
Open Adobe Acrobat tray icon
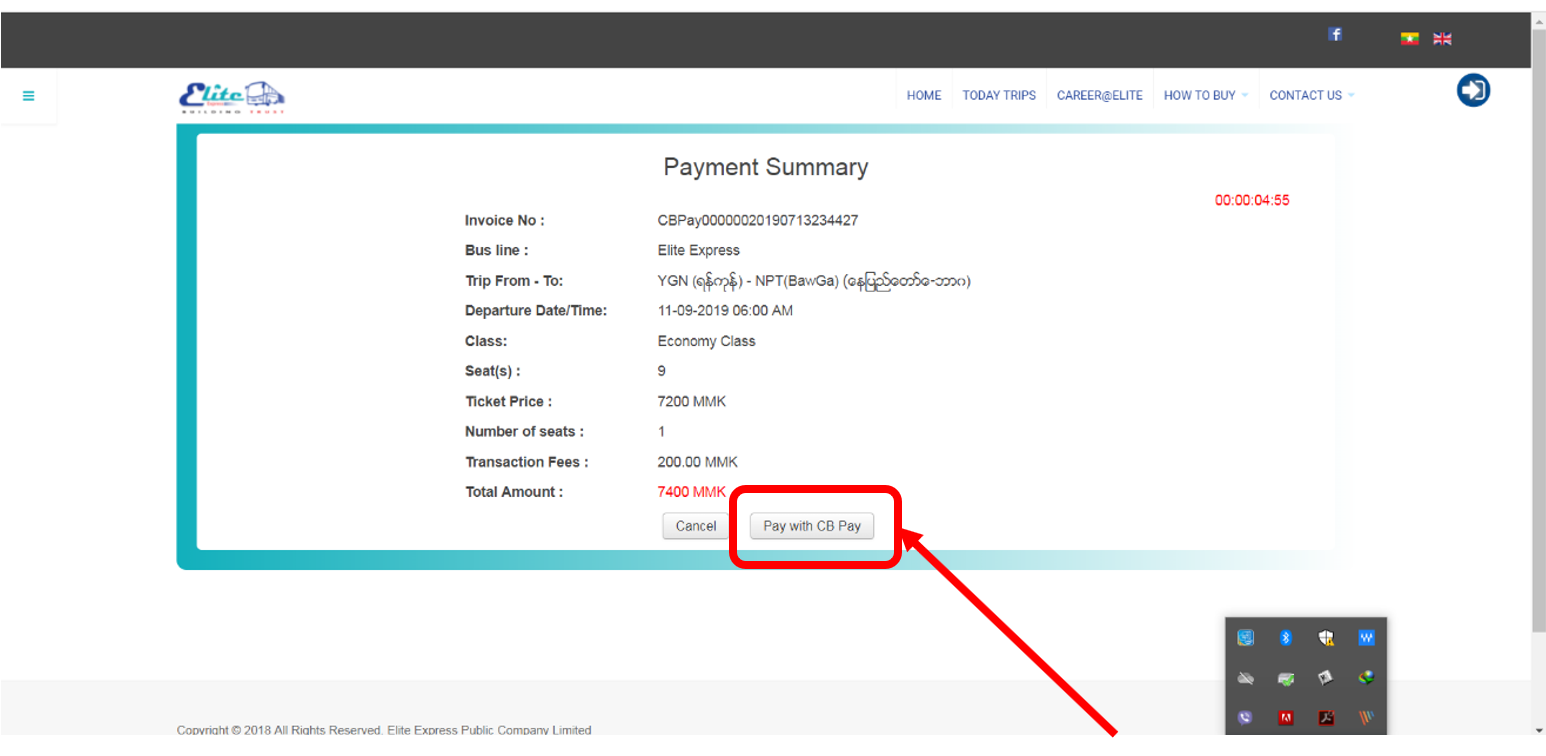click(x=1327, y=718)
